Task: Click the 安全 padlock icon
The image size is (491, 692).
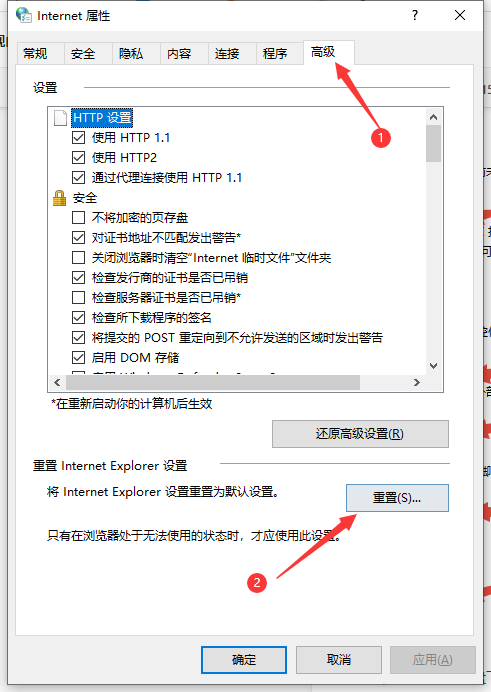Action: pyautogui.click(x=60, y=198)
